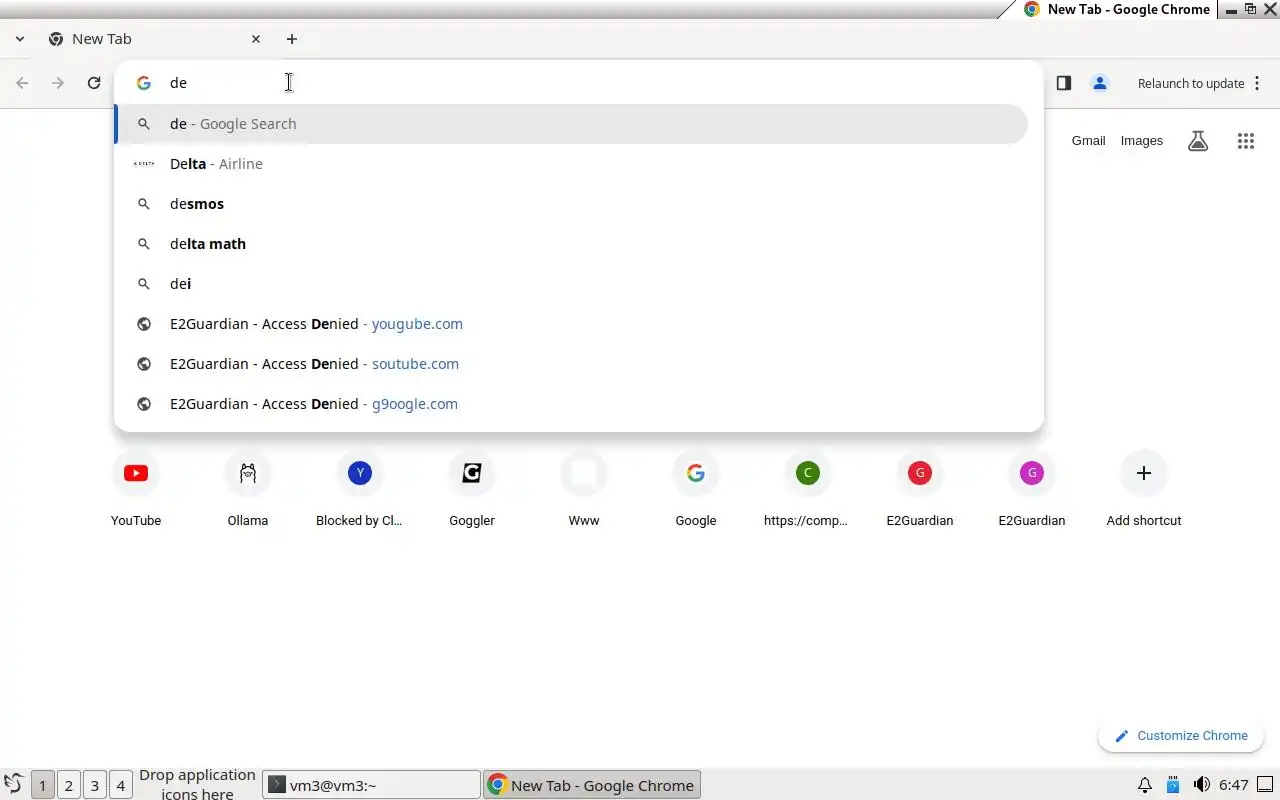Screen dimensions: 1280x800
Task: Click the address bar containing 'de'
Action: [x=578, y=83]
